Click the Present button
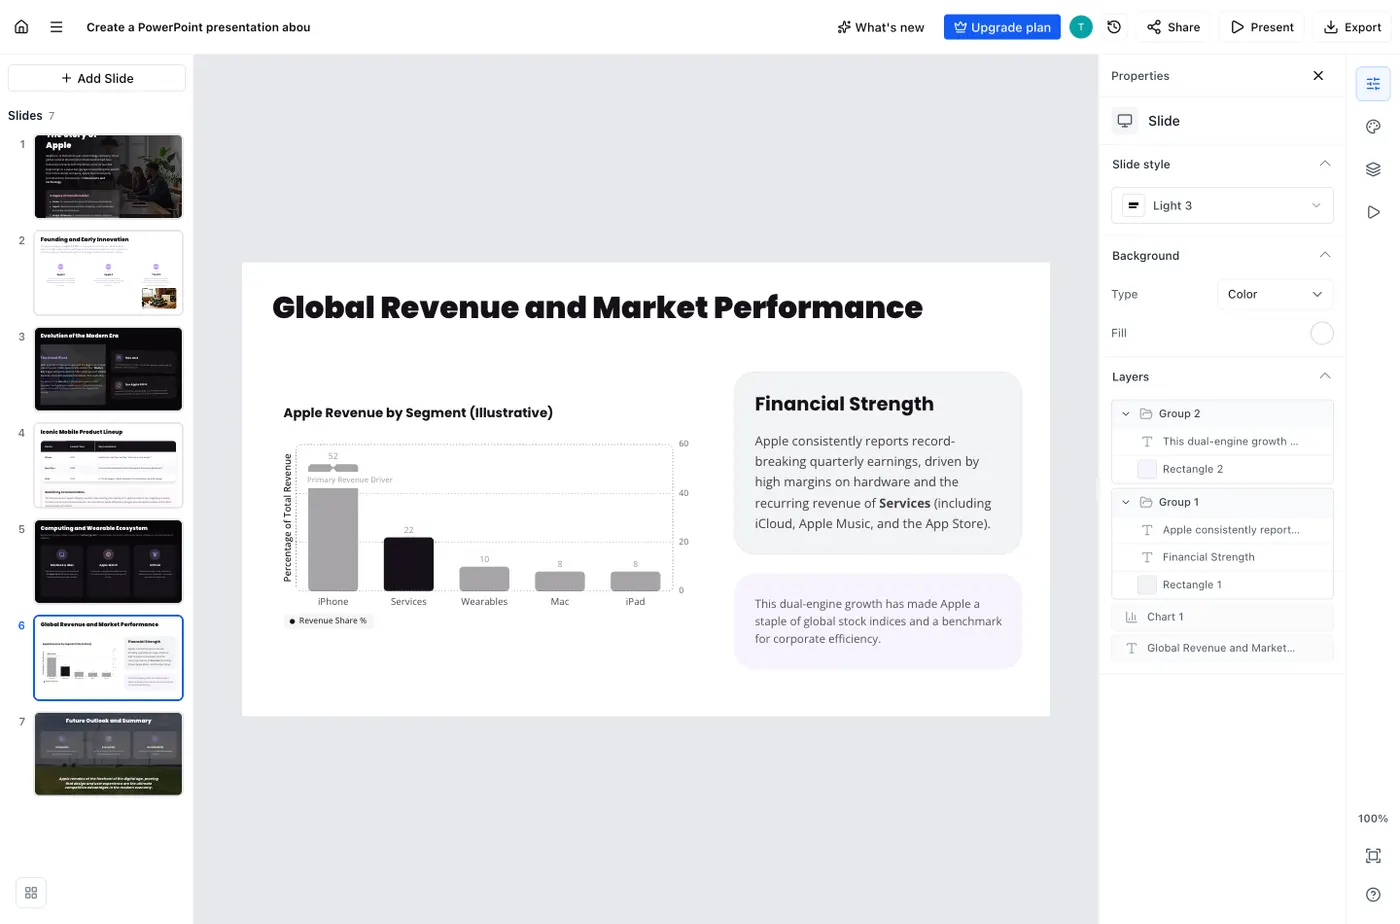This screenshot has height=924, width=1400. tap(1262, 27)
